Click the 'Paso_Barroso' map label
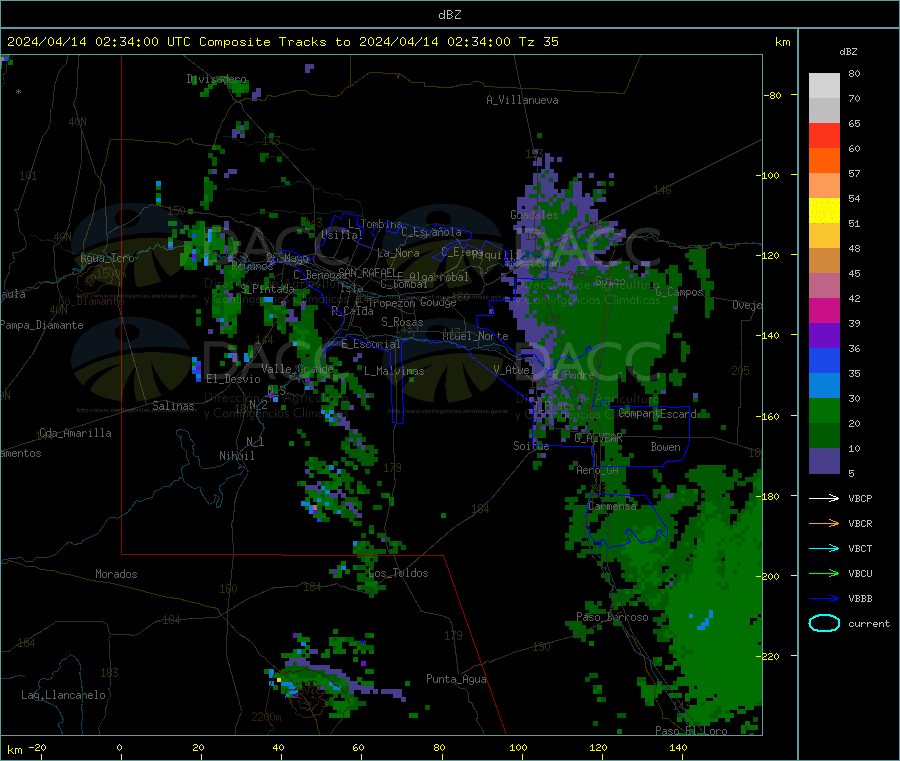Image resolution: width=900 pixels, height=761 pixels. [x=612, y=617]
